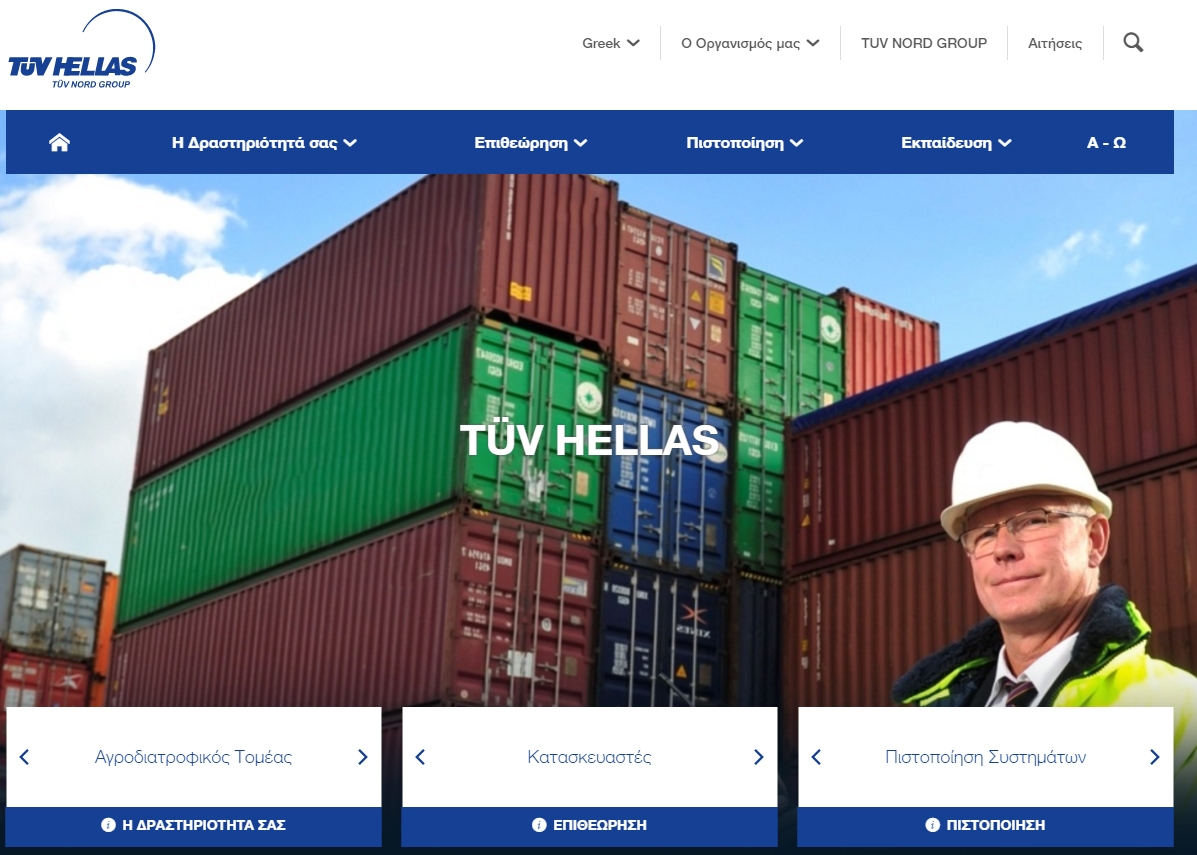Expand the Η Δραστηριότητά σας menu
1197x855 pixels.
point(264,143)
